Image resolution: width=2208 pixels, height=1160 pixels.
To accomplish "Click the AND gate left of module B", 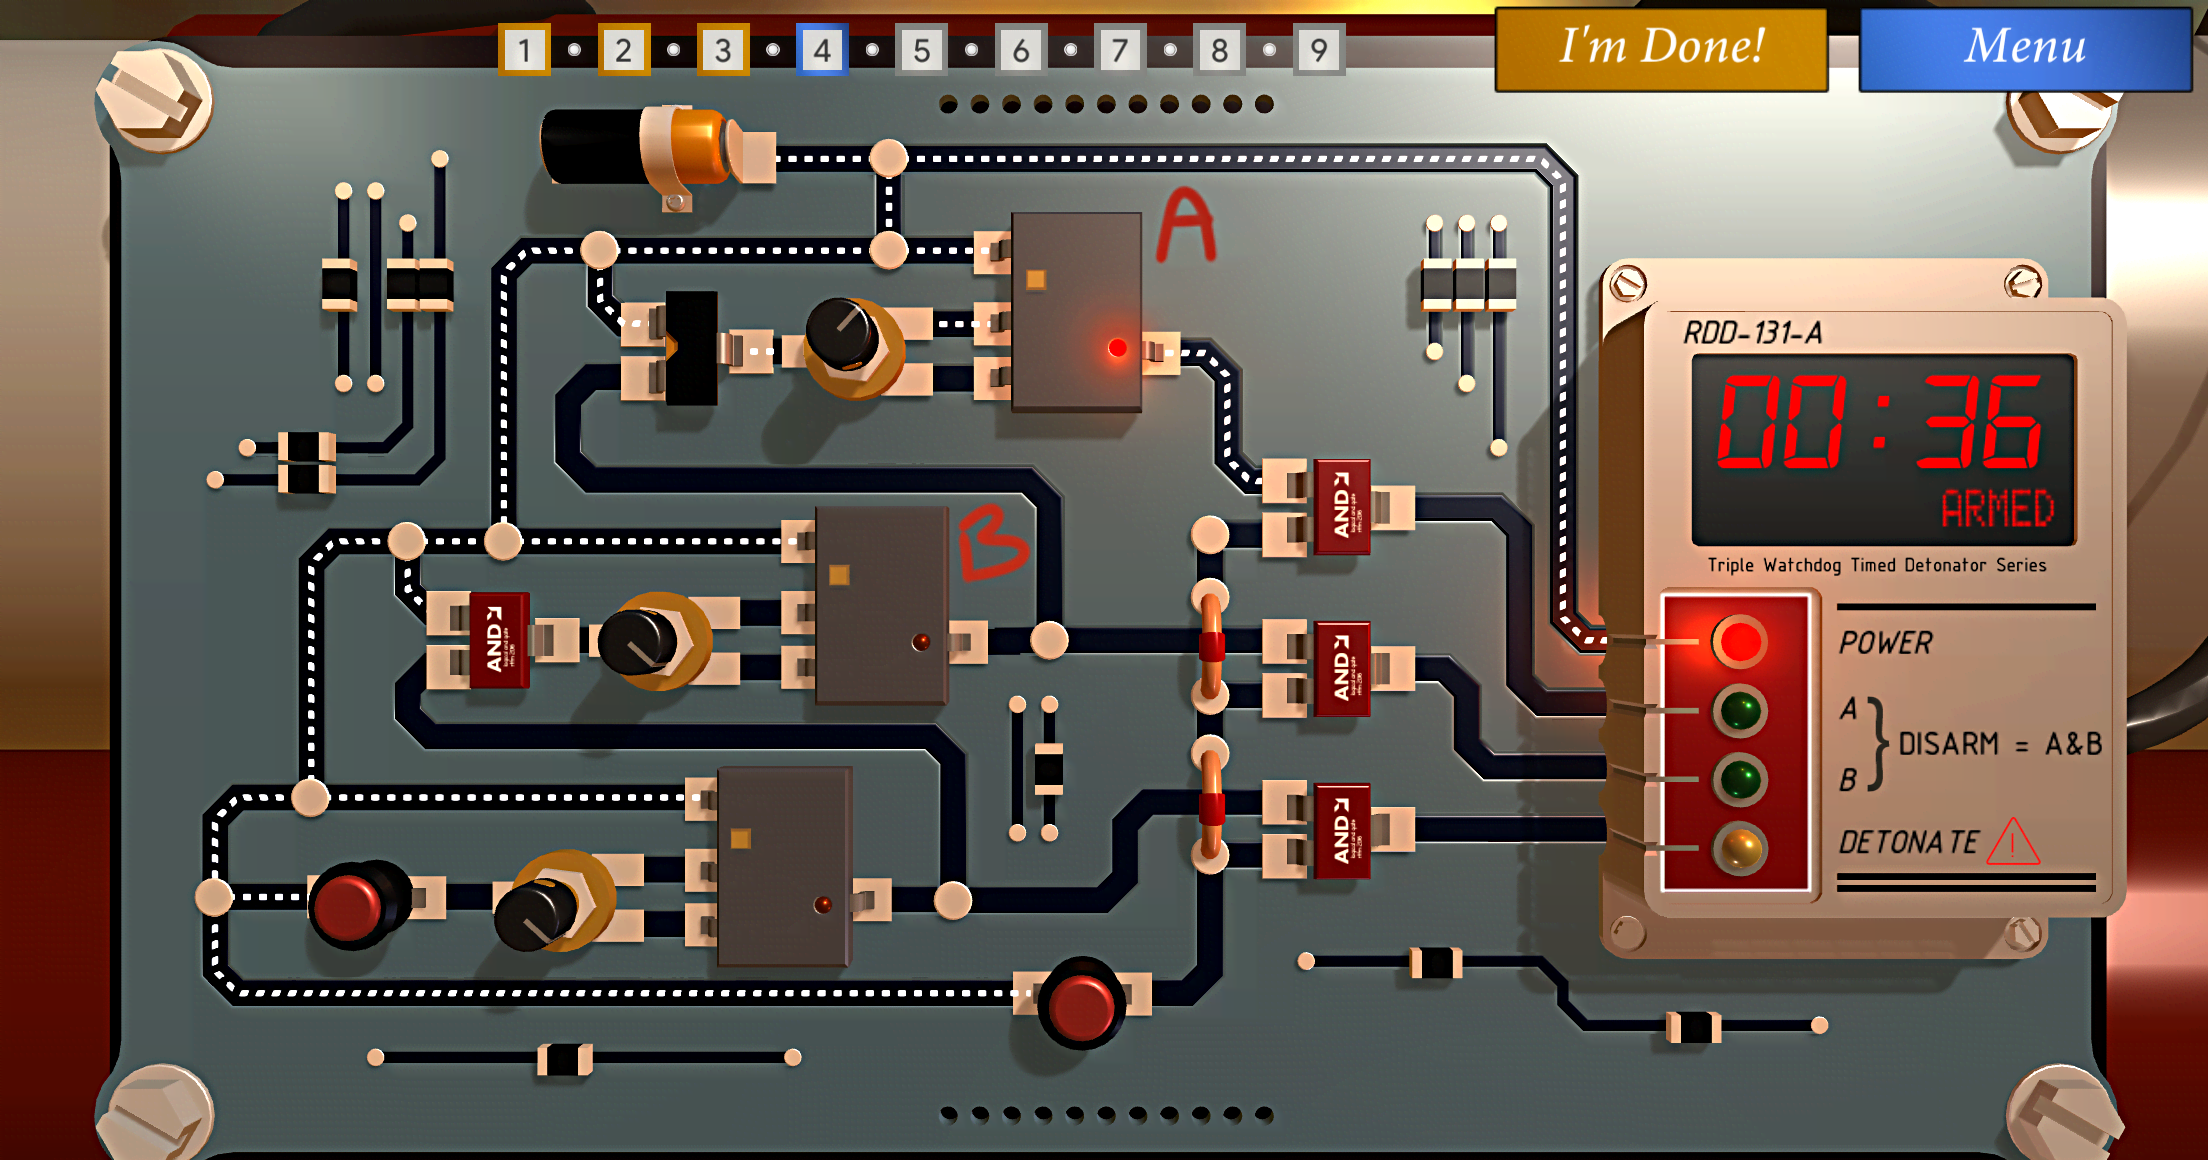I will click(499, 640).
